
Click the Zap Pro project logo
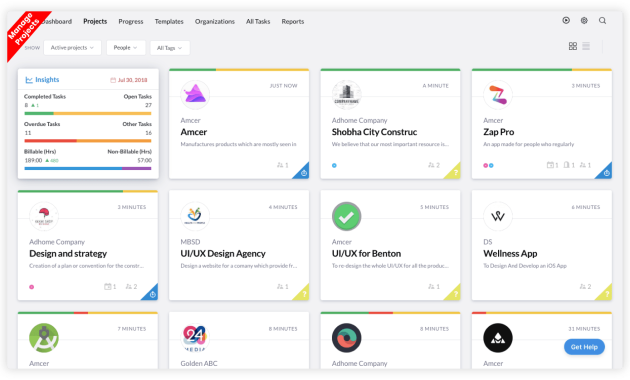click(x=498, y=95)
